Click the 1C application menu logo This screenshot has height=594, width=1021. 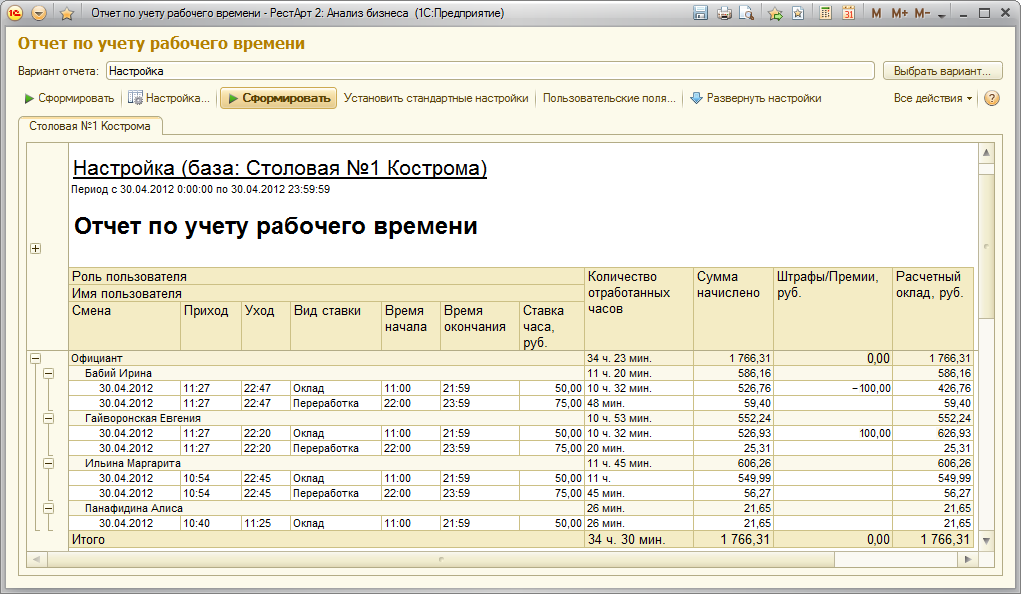(x=14, y=13)
